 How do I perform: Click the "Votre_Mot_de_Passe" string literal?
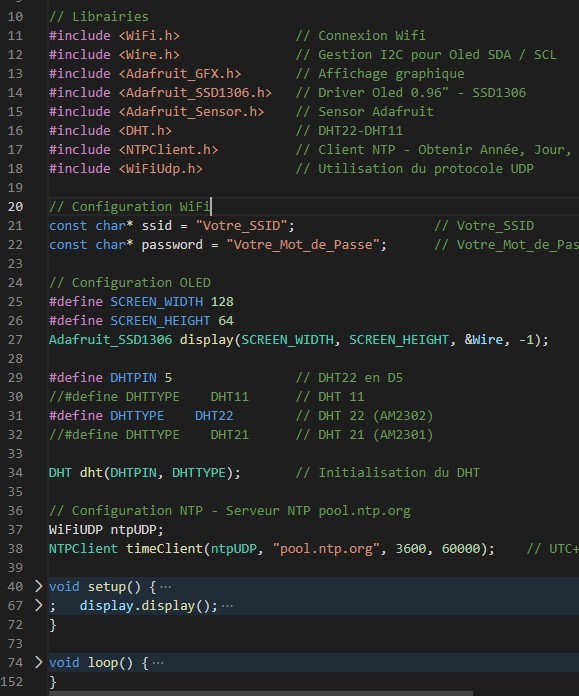pyautogui.click(x=303, y=245)
